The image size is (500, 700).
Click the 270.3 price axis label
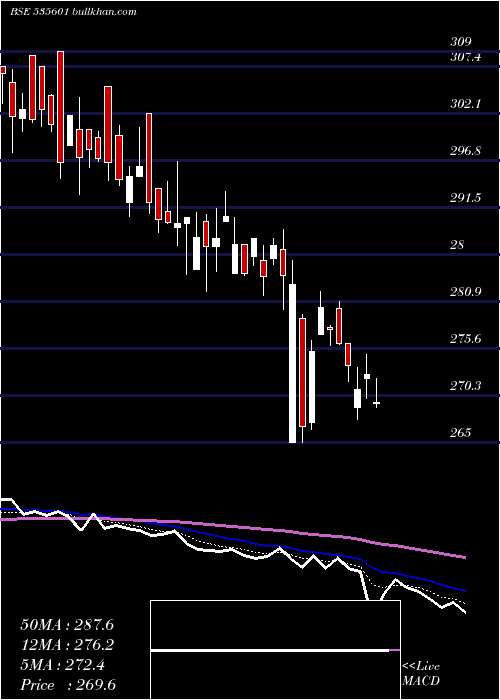point(466,386)
